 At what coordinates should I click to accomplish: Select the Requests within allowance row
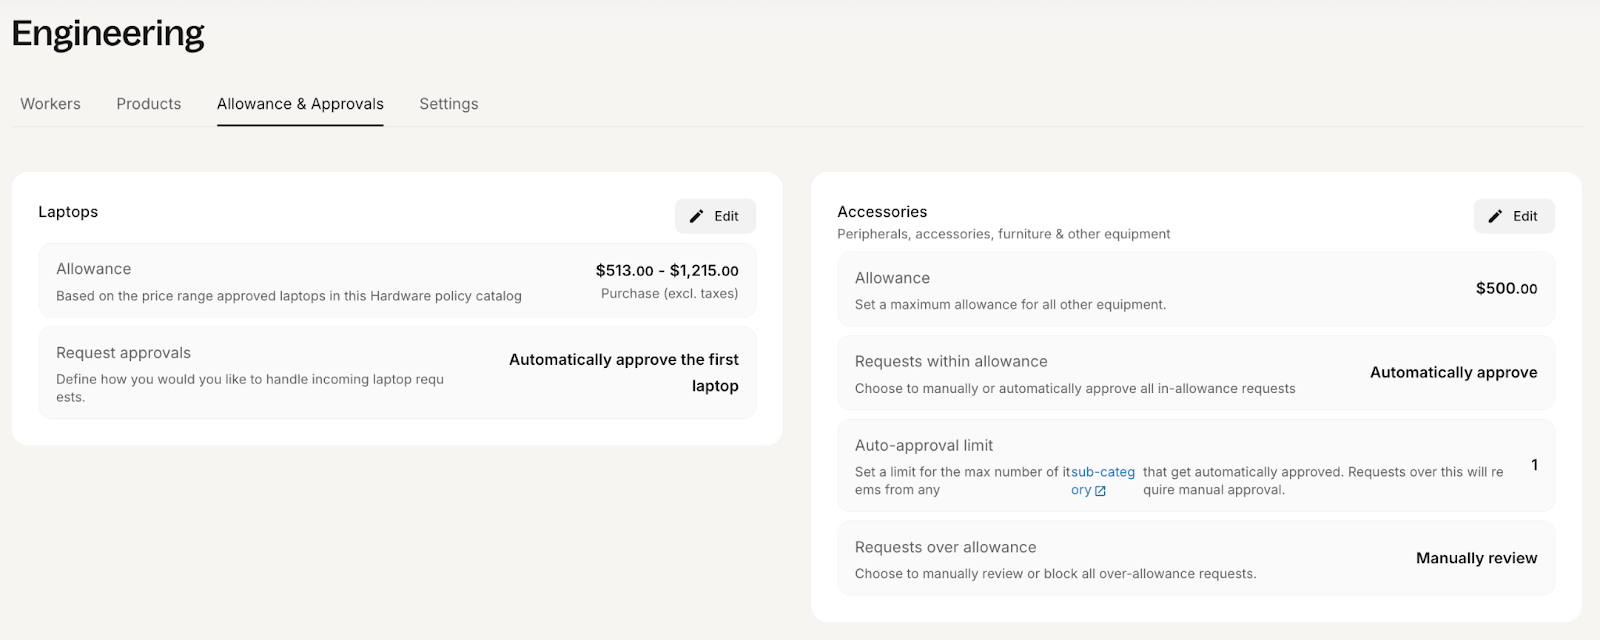pos(1196,373)
